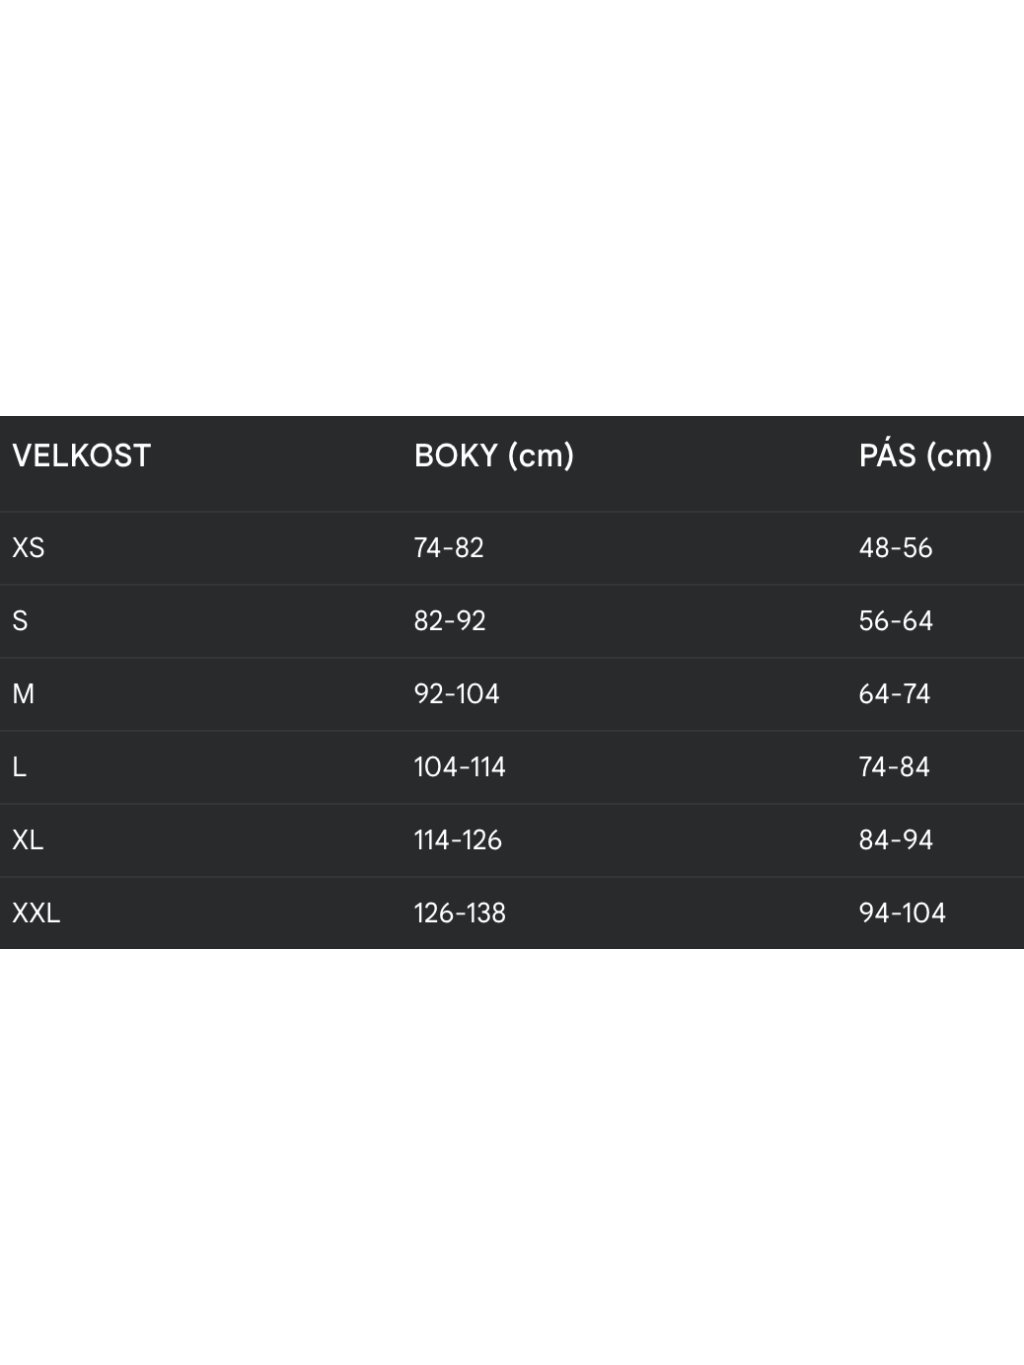This screenshot has width=1024, height=1365.
Task: Select the M size cell
Action: coord(23,694)
